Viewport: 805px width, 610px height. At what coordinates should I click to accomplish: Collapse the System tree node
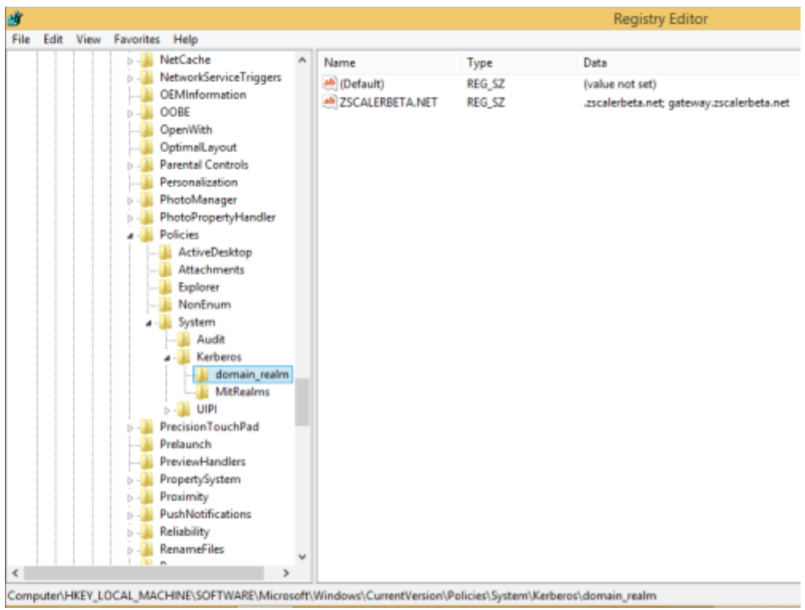(x=148, y=322)
